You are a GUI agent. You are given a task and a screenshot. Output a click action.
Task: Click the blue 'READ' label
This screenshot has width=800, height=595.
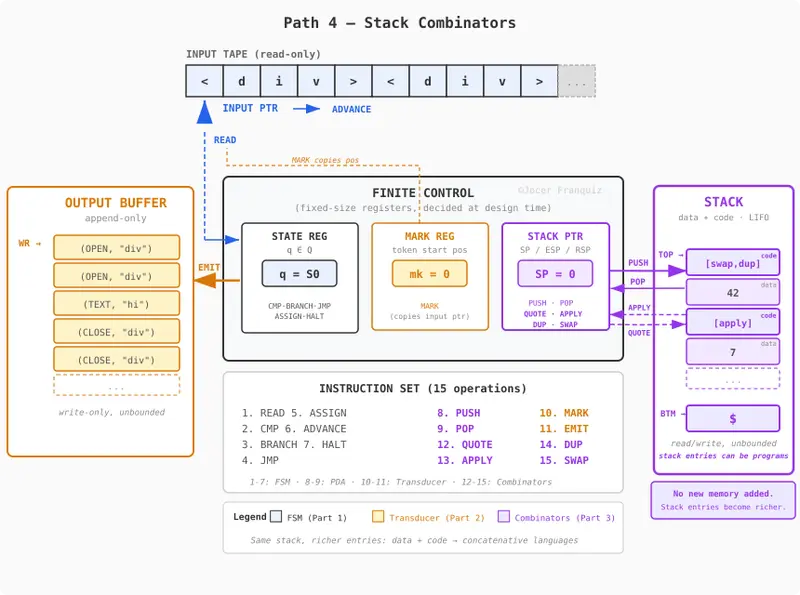(x=225, y=140)
